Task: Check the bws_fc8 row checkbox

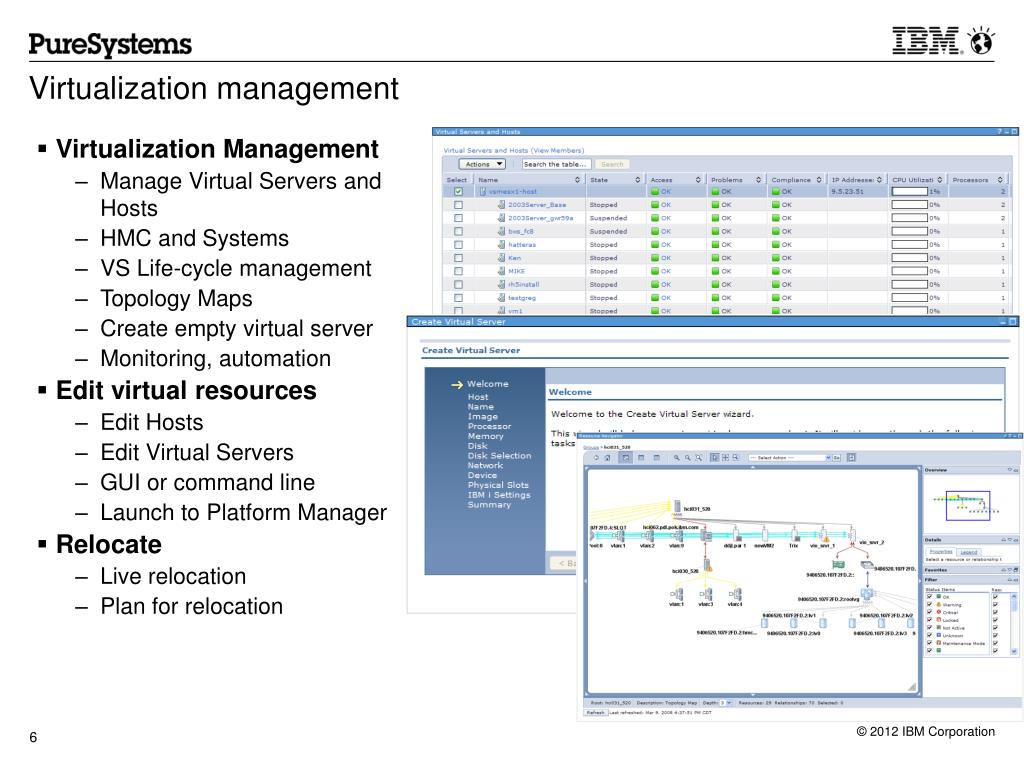Action: [458, 231]
